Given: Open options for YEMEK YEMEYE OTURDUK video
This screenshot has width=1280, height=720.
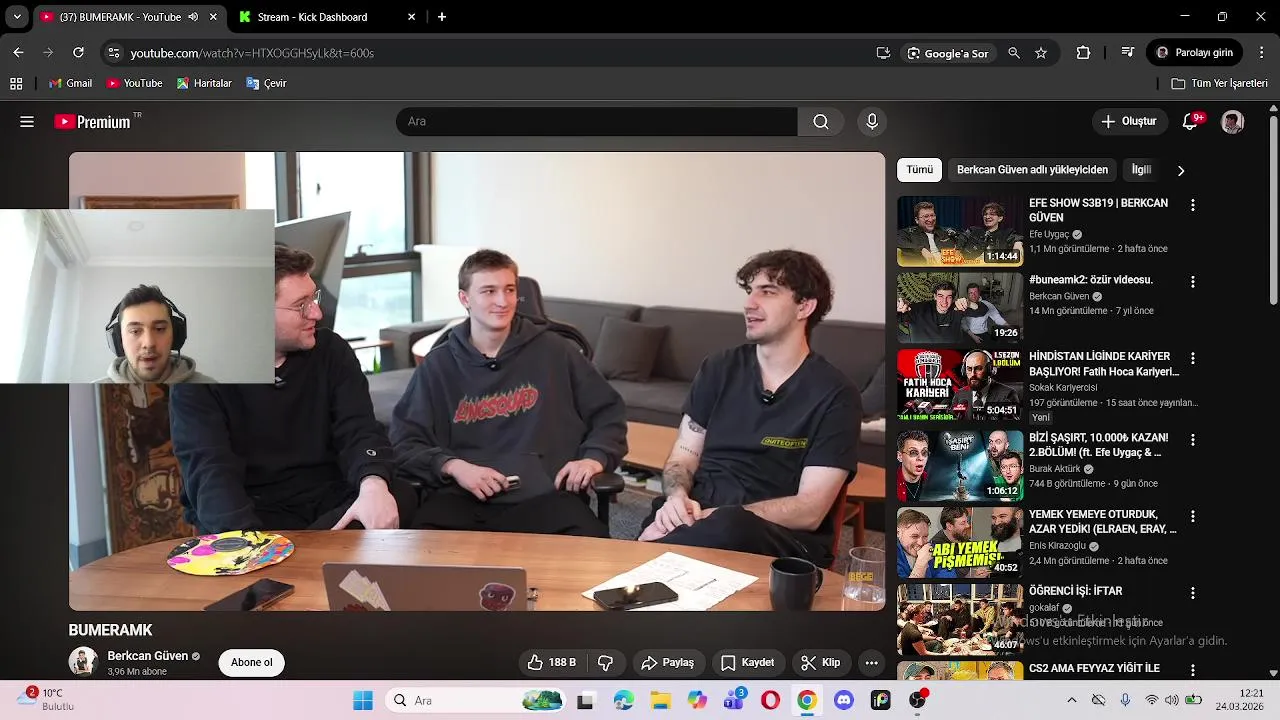Looking at the screenshot, I should click(1192, 517).
